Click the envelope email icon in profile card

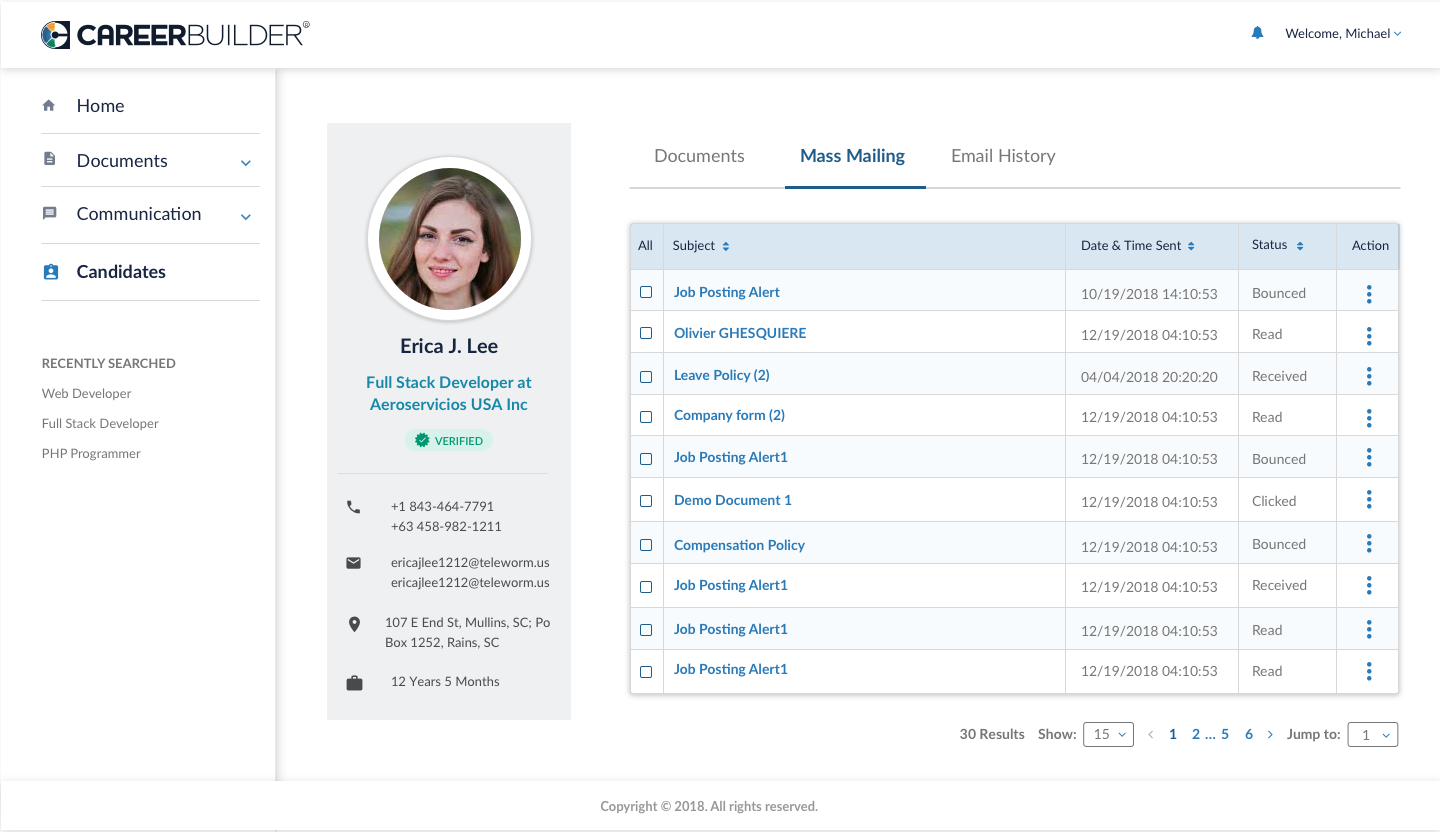pos(353,563)
